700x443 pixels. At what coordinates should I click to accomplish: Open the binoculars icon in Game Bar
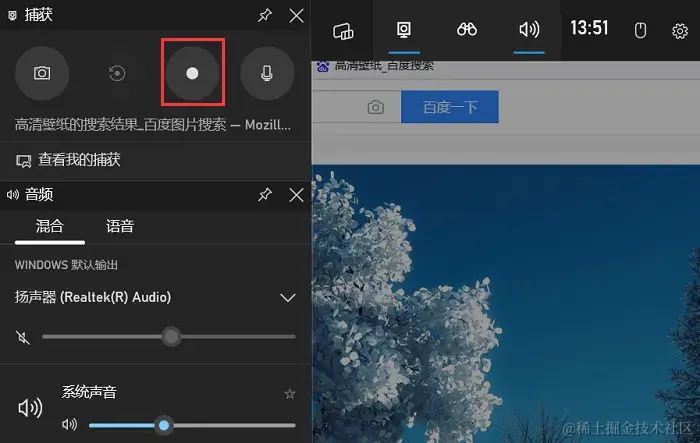pyautogui.click(x=467, y=29)
